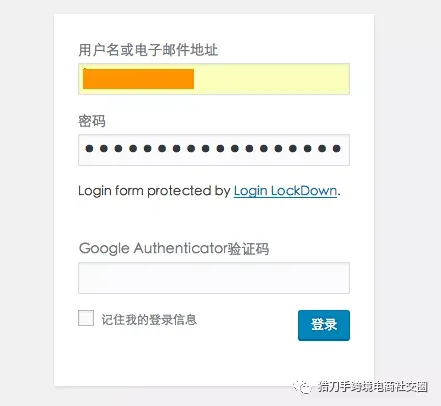
Task: Click the 猎刀手跨境电商社交圈 watermark text
Action: pyautogui.click(x=372, y=387)
